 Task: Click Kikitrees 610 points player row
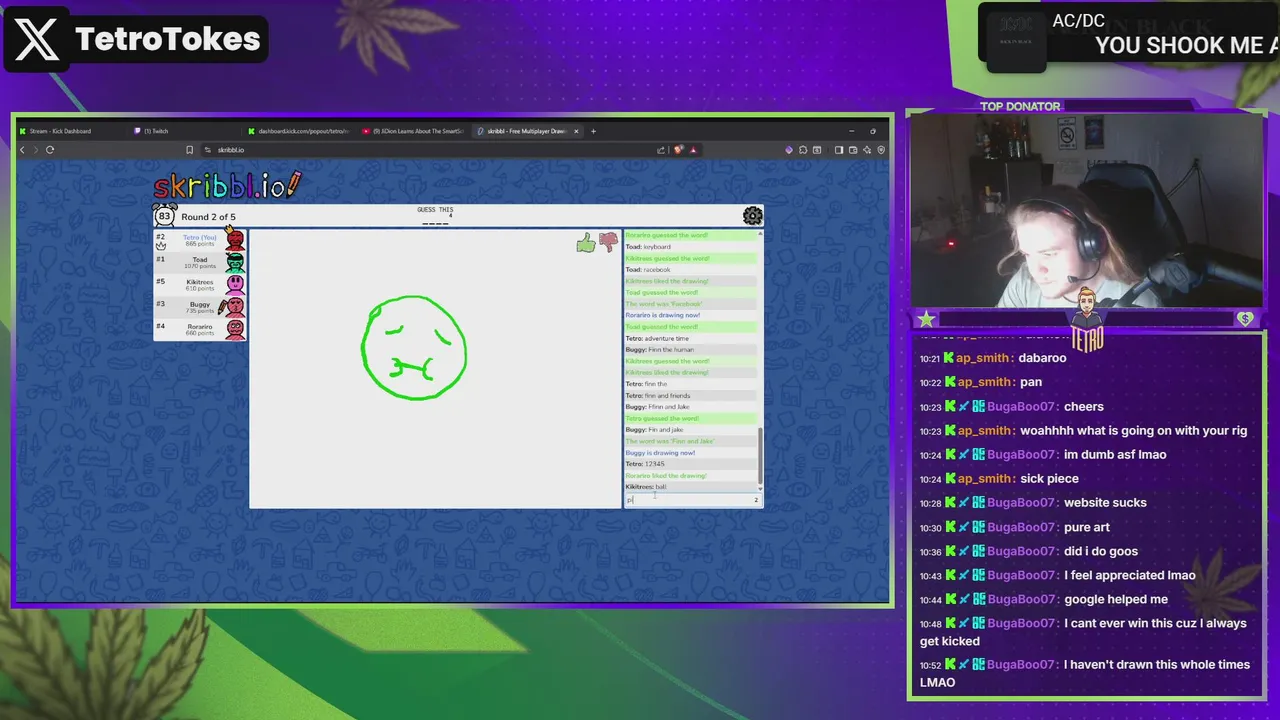200,285
